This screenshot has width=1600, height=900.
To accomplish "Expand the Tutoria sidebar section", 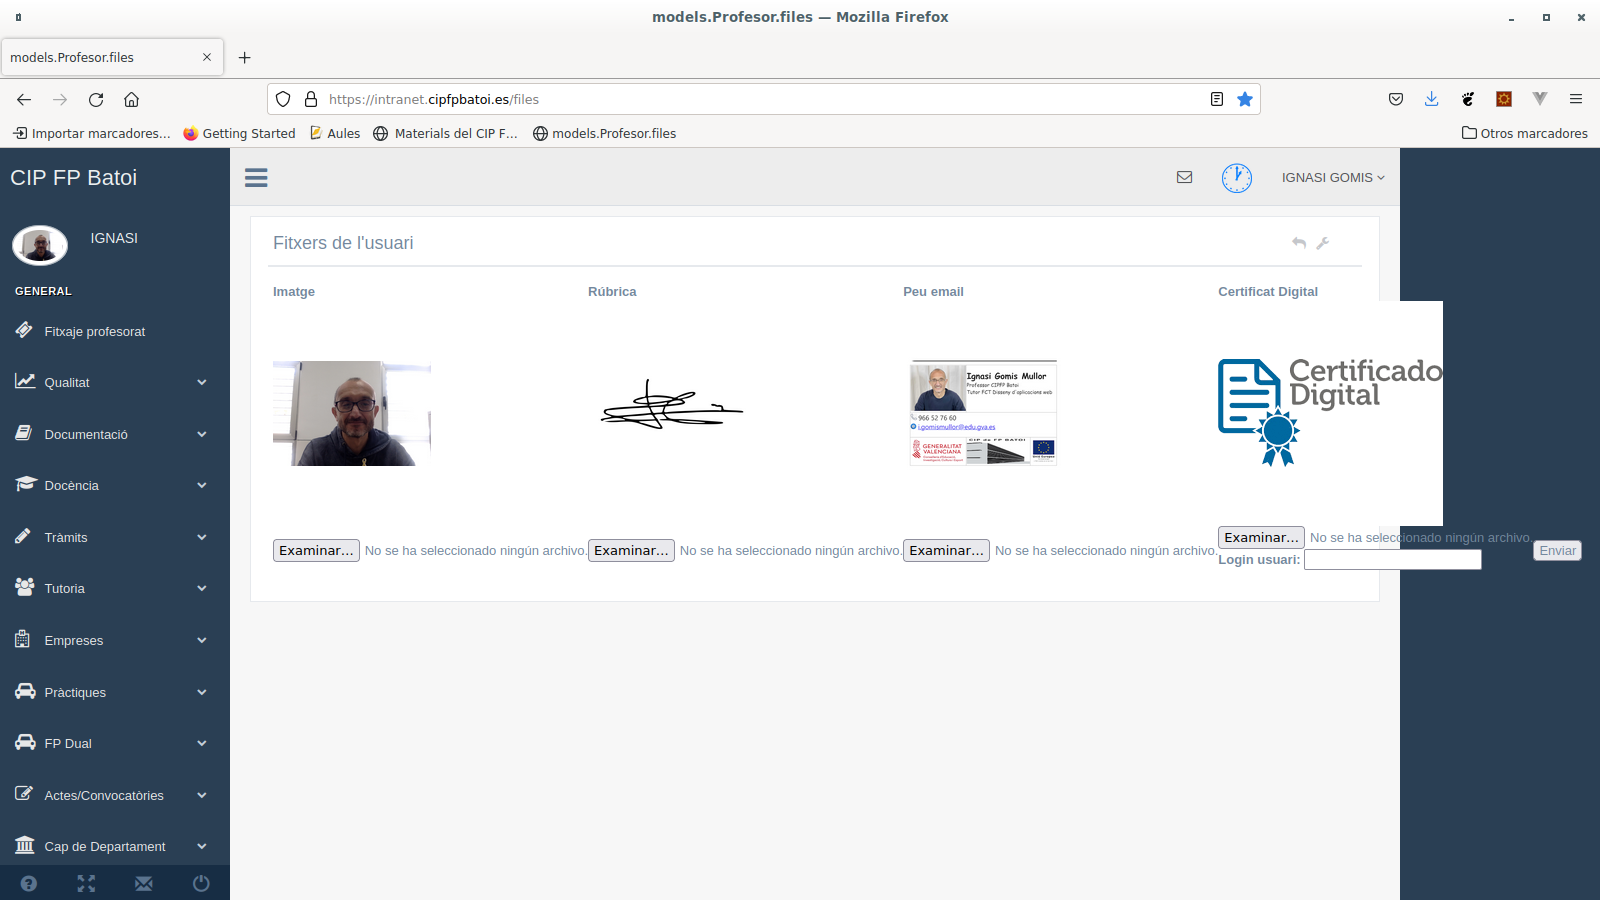I will coord(110,588).
